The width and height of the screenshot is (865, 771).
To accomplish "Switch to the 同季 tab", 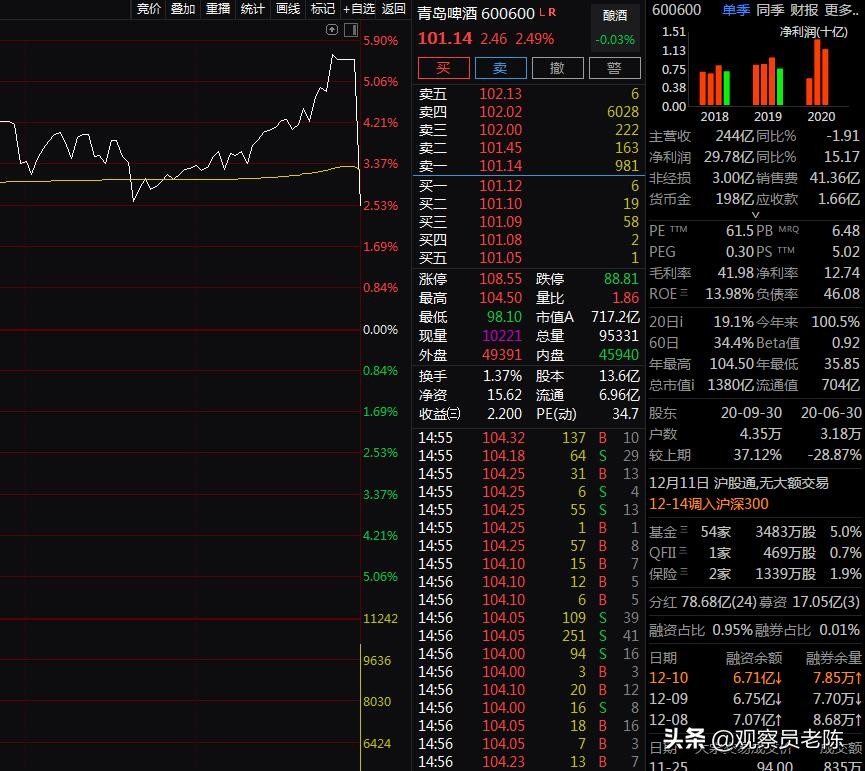I will pos(770,10).
